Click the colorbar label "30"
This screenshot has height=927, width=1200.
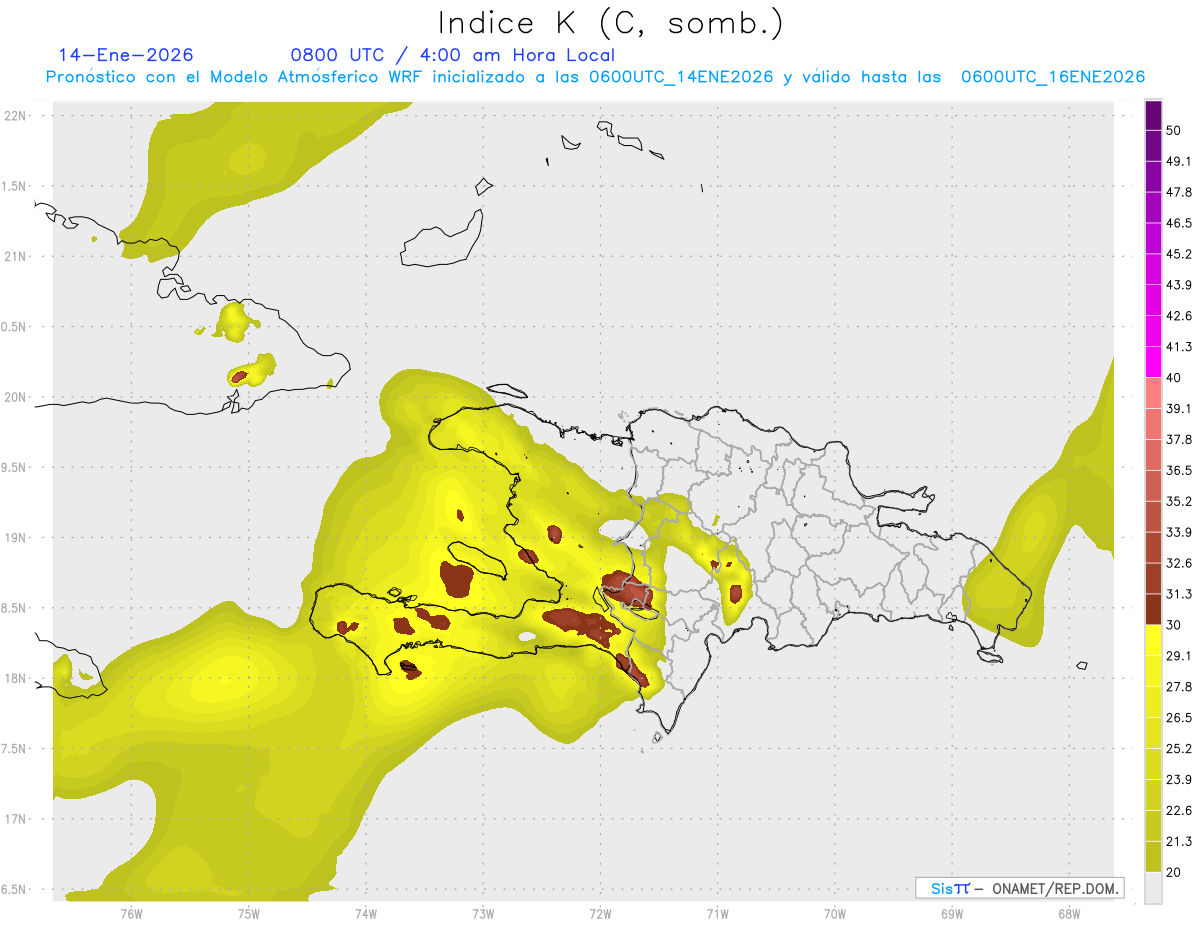(x=1175, y=625)
